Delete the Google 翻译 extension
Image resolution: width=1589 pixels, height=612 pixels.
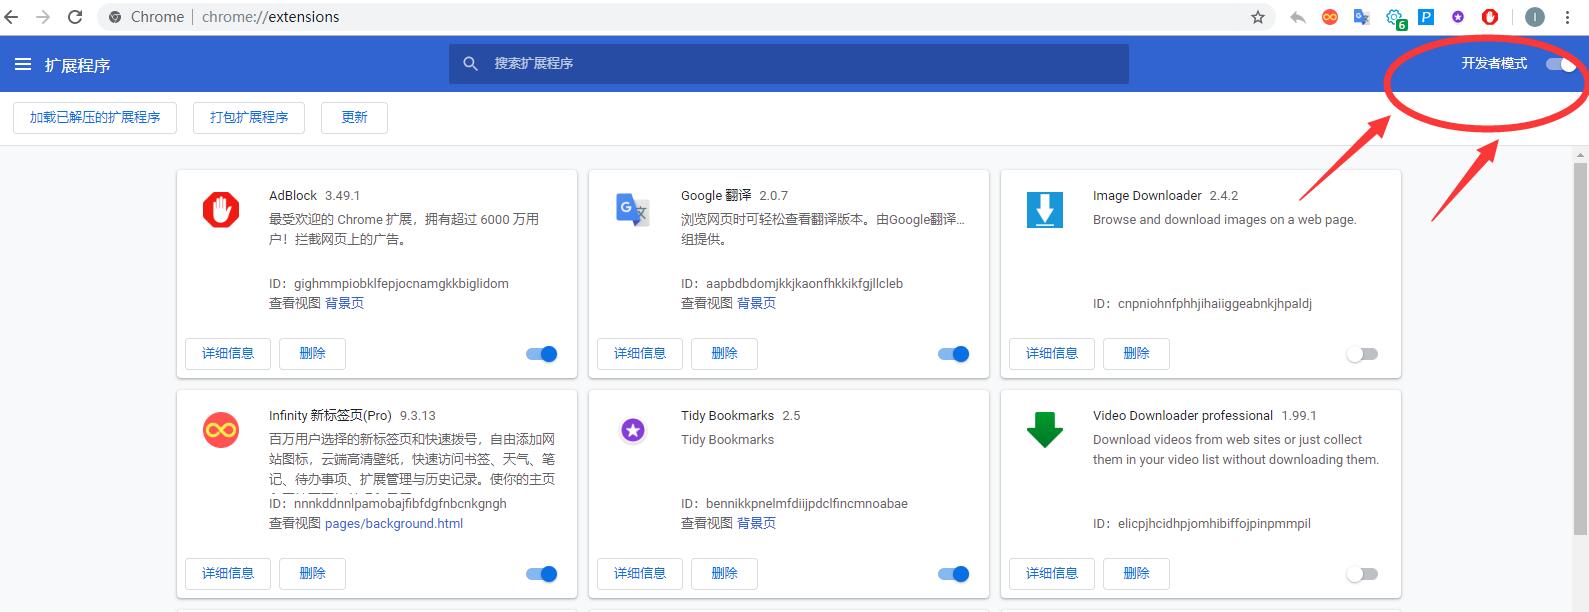tap(724, 354)
